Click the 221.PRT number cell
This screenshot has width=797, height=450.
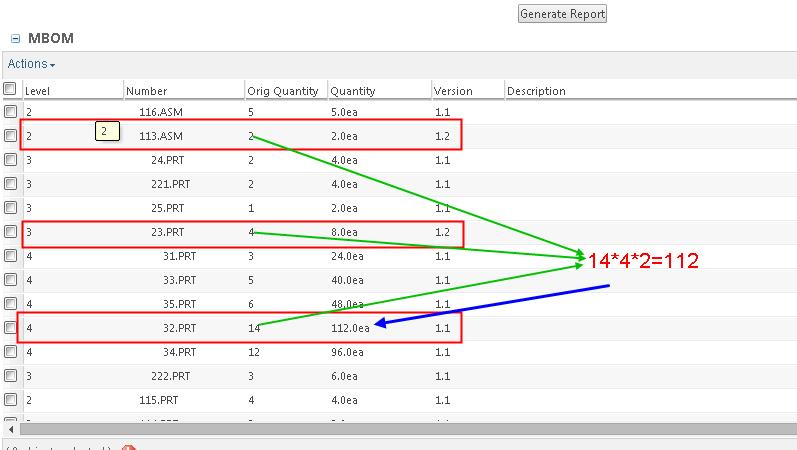(x=170, y=184)
